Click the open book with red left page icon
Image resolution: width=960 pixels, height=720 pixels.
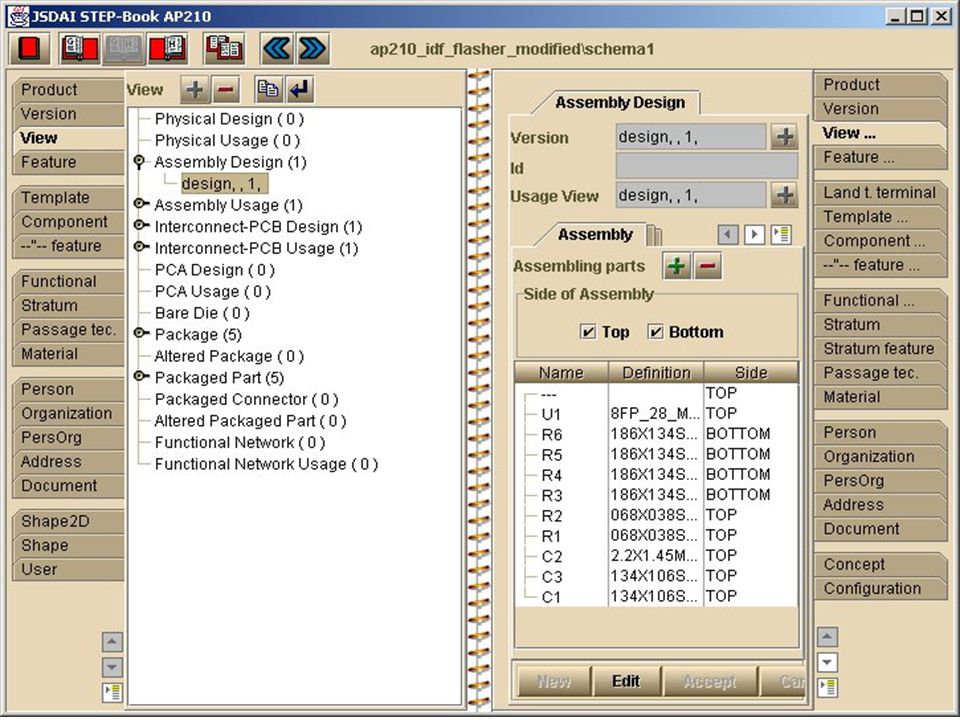(167, 48)
